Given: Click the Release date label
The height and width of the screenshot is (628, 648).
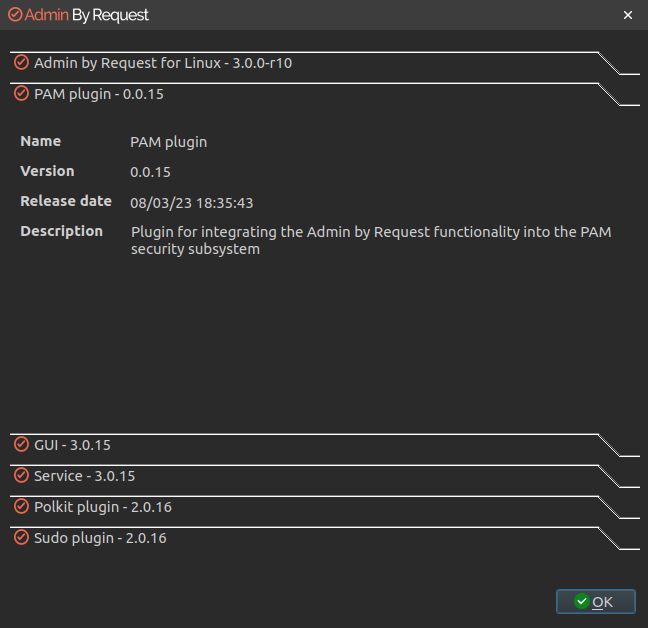Looking at the screenshot, I should pyautogui.click(x=66, y=201).
